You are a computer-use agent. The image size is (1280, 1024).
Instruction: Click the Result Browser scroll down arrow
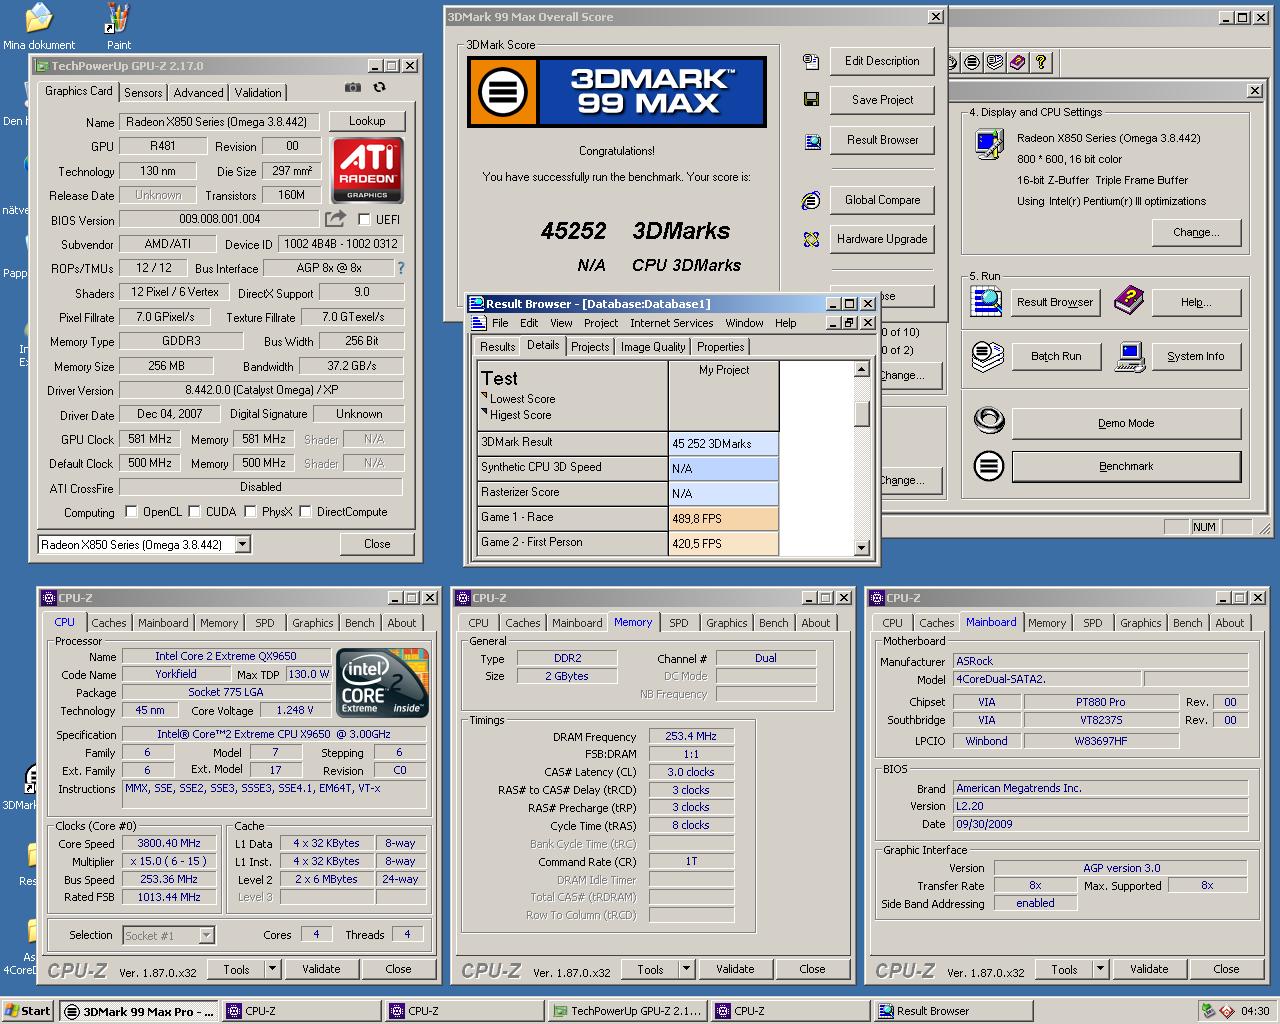pyautogui.click(x=862, y=547)
